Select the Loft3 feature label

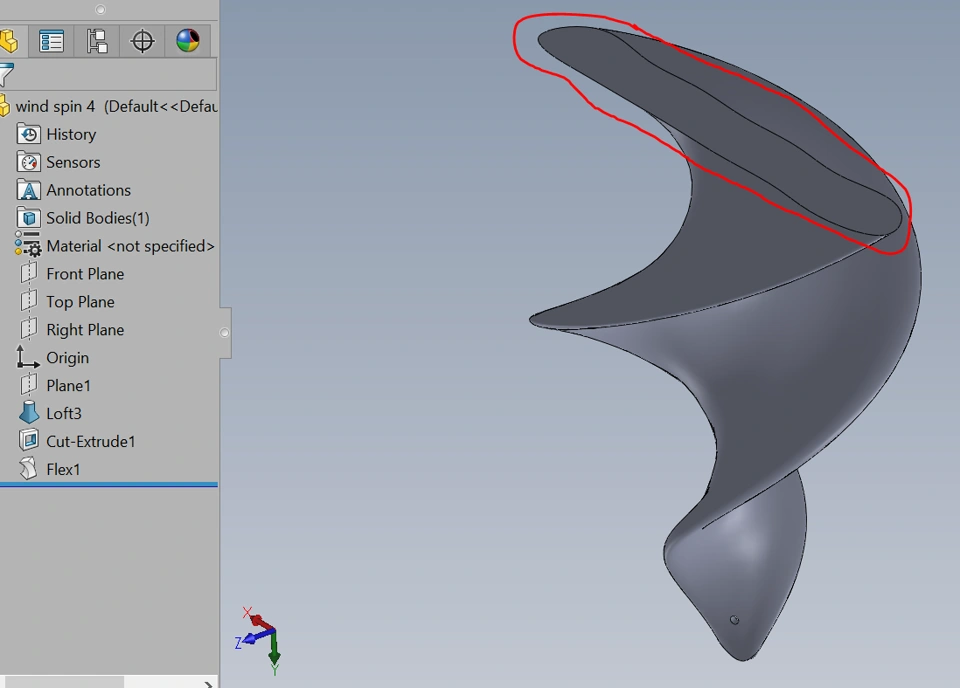pos(64,414)
